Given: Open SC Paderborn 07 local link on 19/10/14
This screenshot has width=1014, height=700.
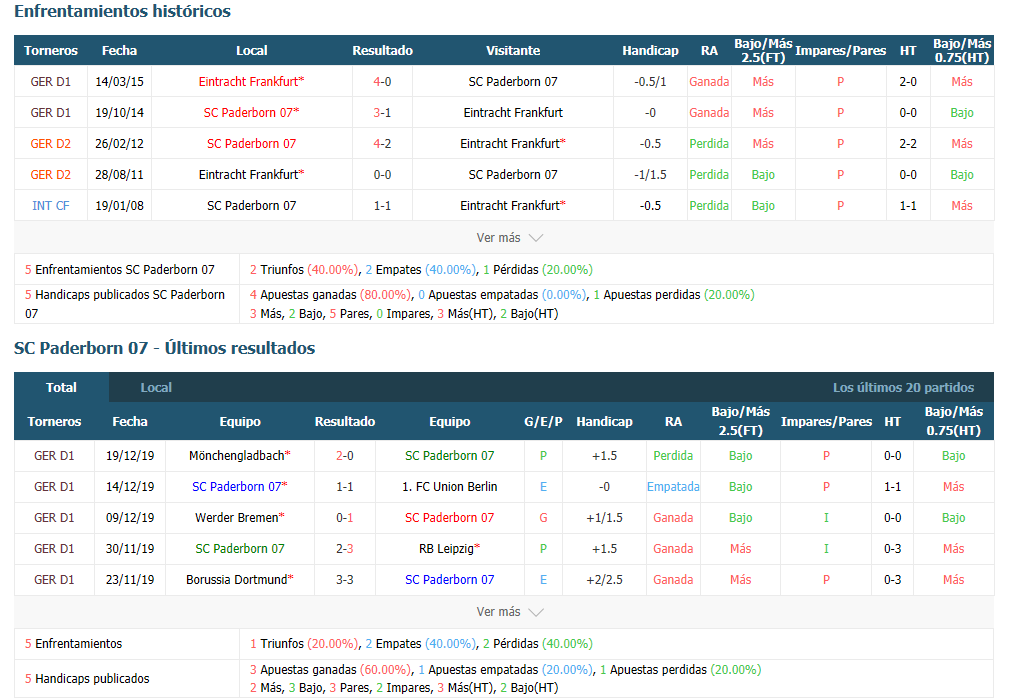Looking at the screenshot, I should pos(251,113).
